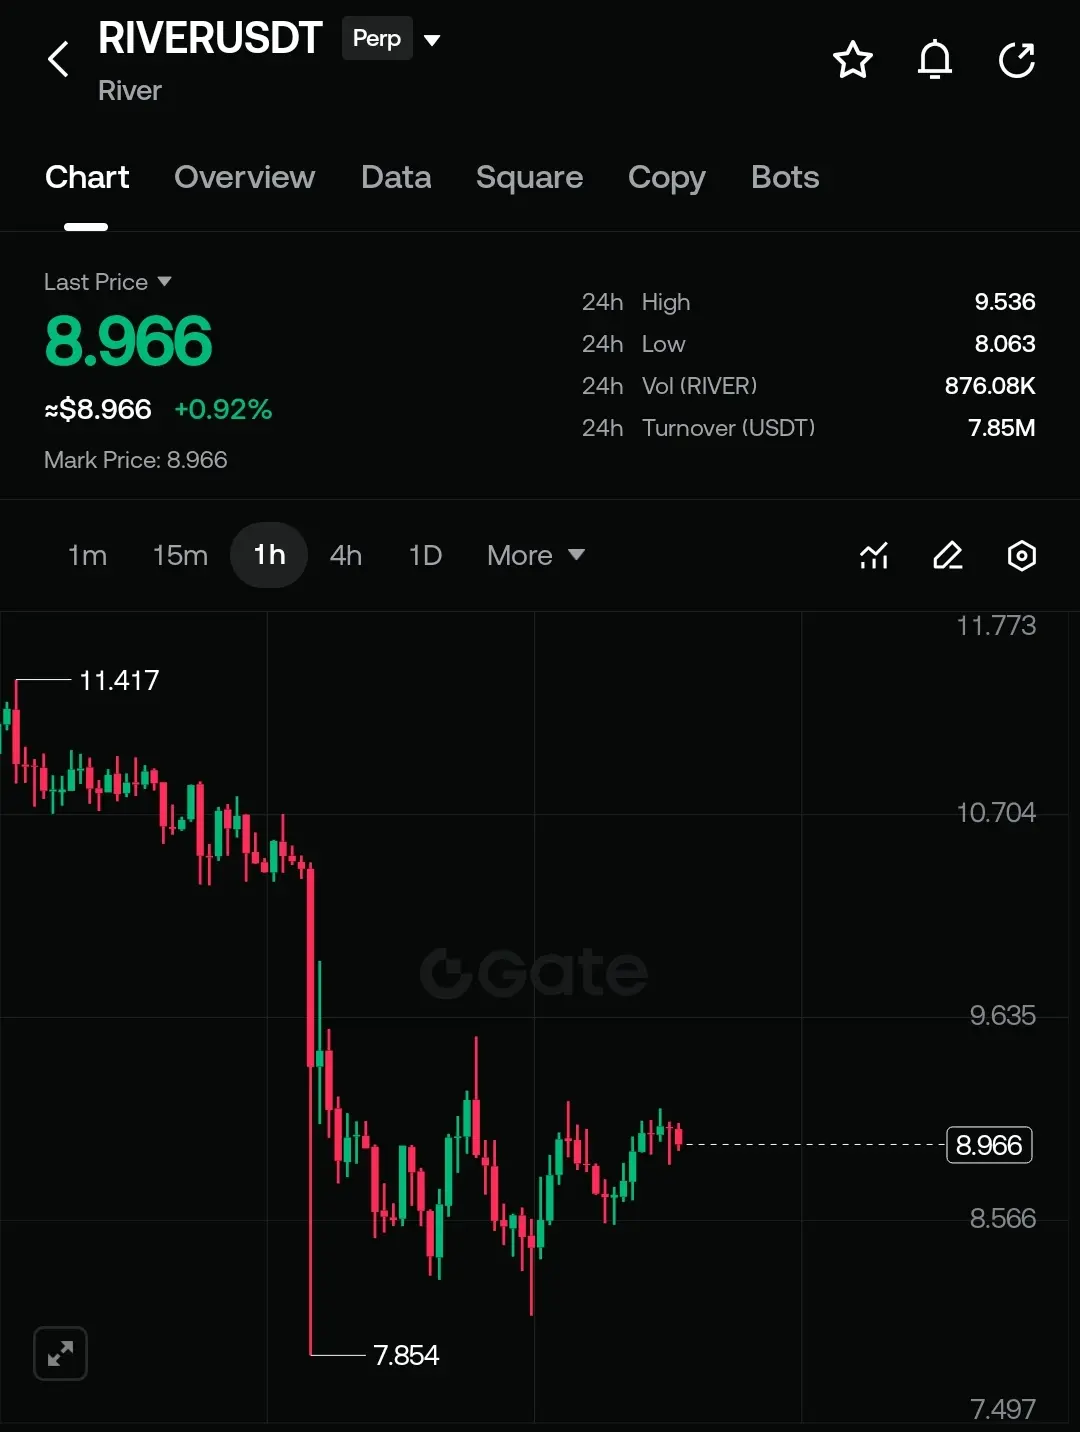This screenshot has width=1080, height=1432.
Task: Tap the 24h Turnover value 7.85M
Action: pyautogui.click(x=1002, y=428)
